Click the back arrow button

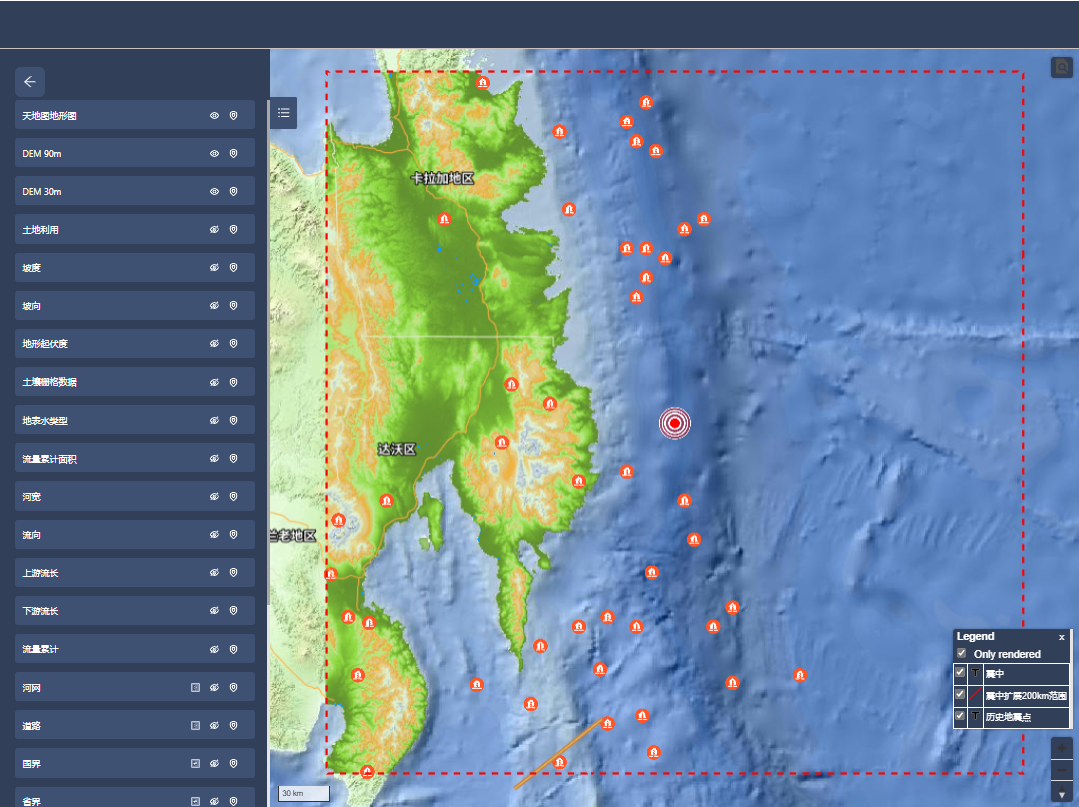30,82
